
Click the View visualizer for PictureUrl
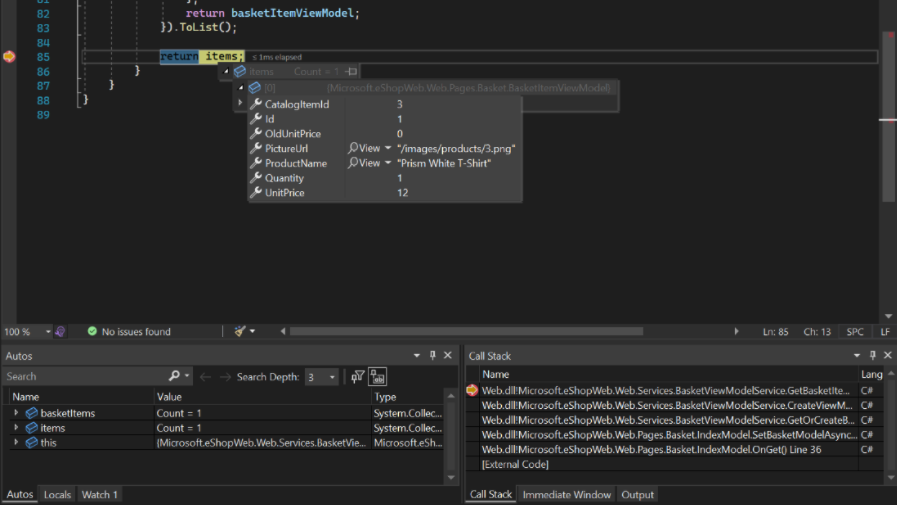click(x=364, y=149)
